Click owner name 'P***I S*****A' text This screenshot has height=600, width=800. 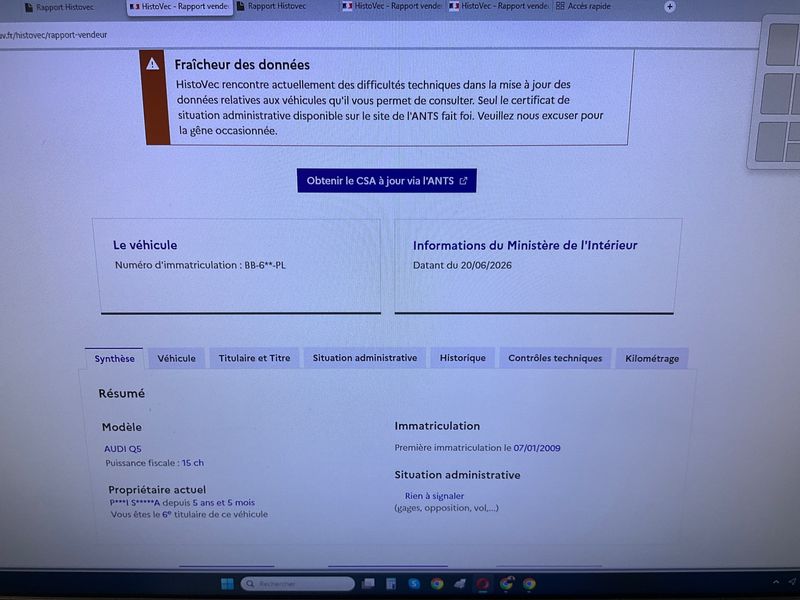135,503
